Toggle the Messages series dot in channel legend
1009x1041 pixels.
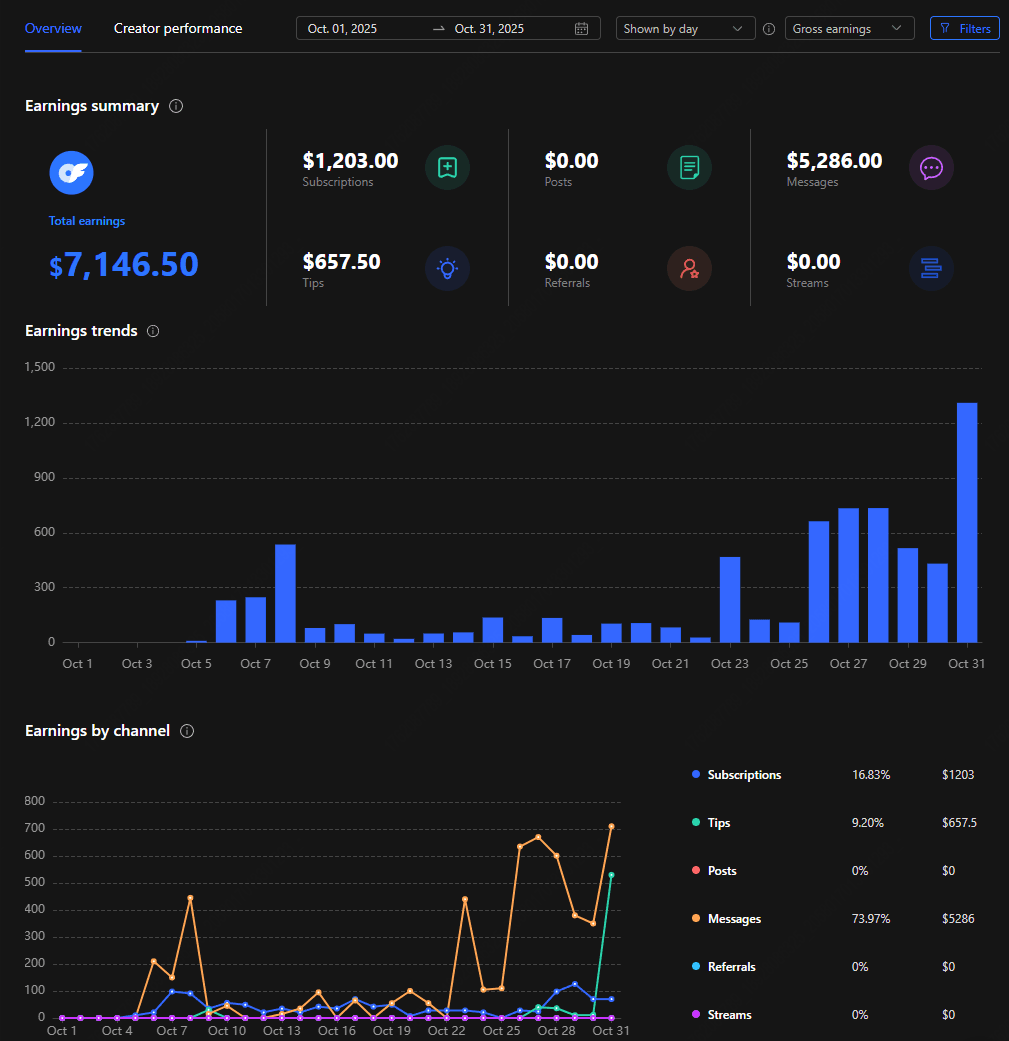click(x=695, y=918)
